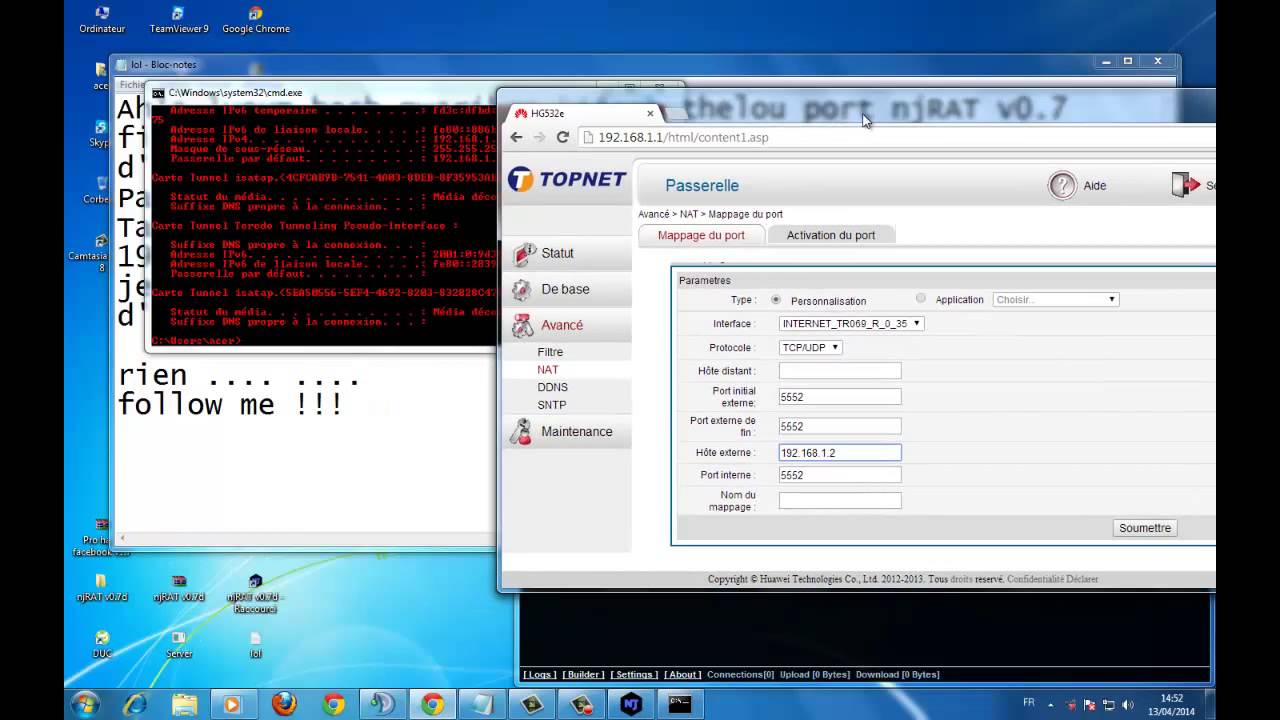Open the lol file desktop icon
This screenshot has width=1280, height=720.
click(256, 645)
